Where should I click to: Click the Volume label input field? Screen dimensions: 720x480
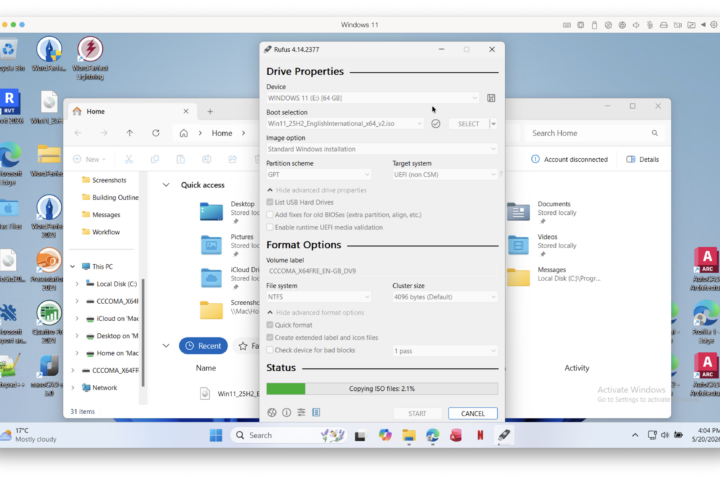pos(382,271)
